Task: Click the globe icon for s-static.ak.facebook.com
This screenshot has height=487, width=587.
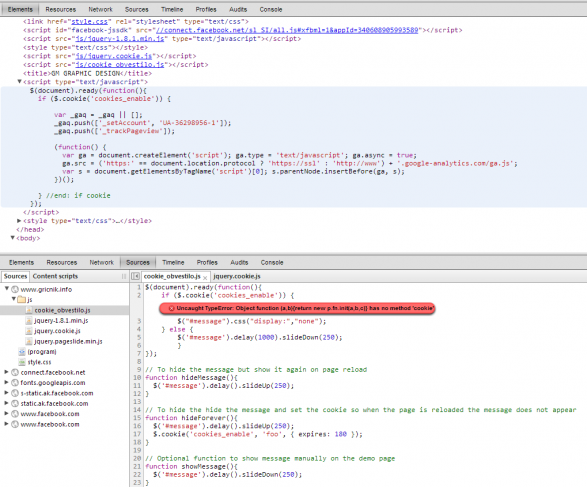Action: 15,393
